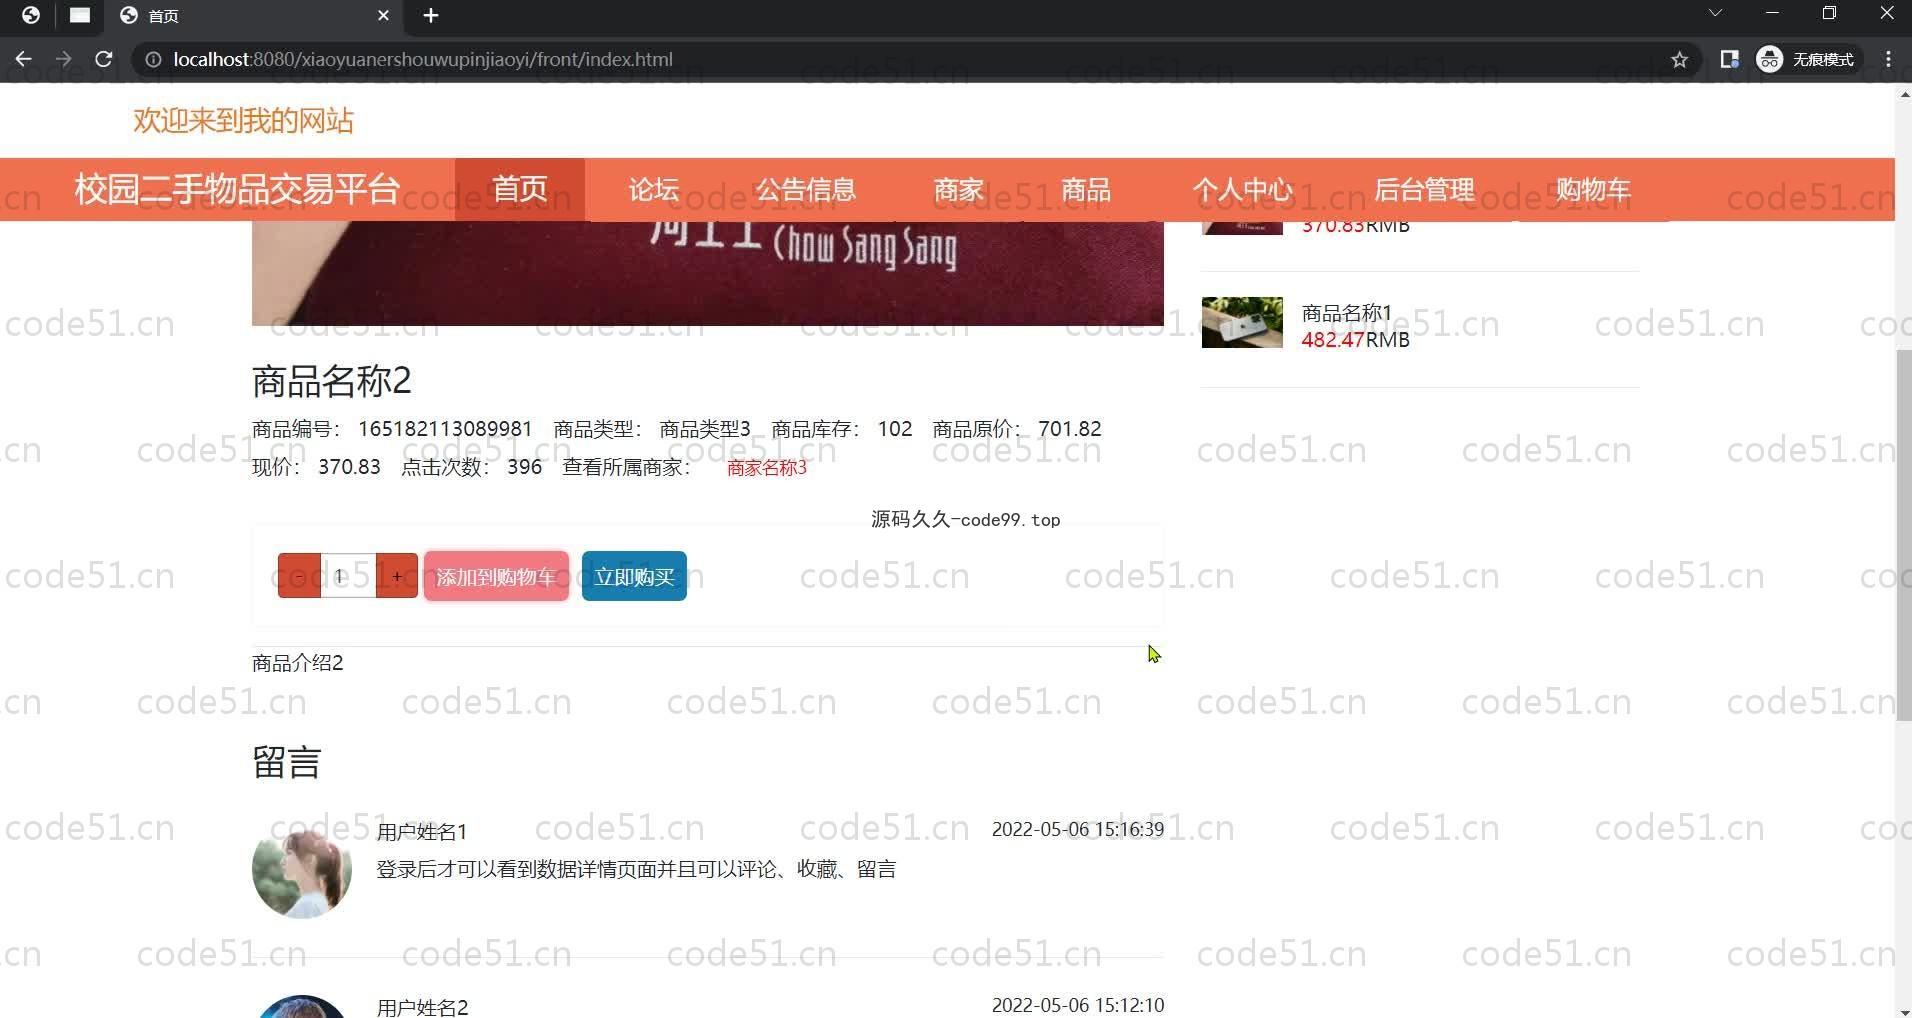Open the 商家名称3 merchant link
The width and height of the screenshot is (1912, 1018).
point(767,467)
